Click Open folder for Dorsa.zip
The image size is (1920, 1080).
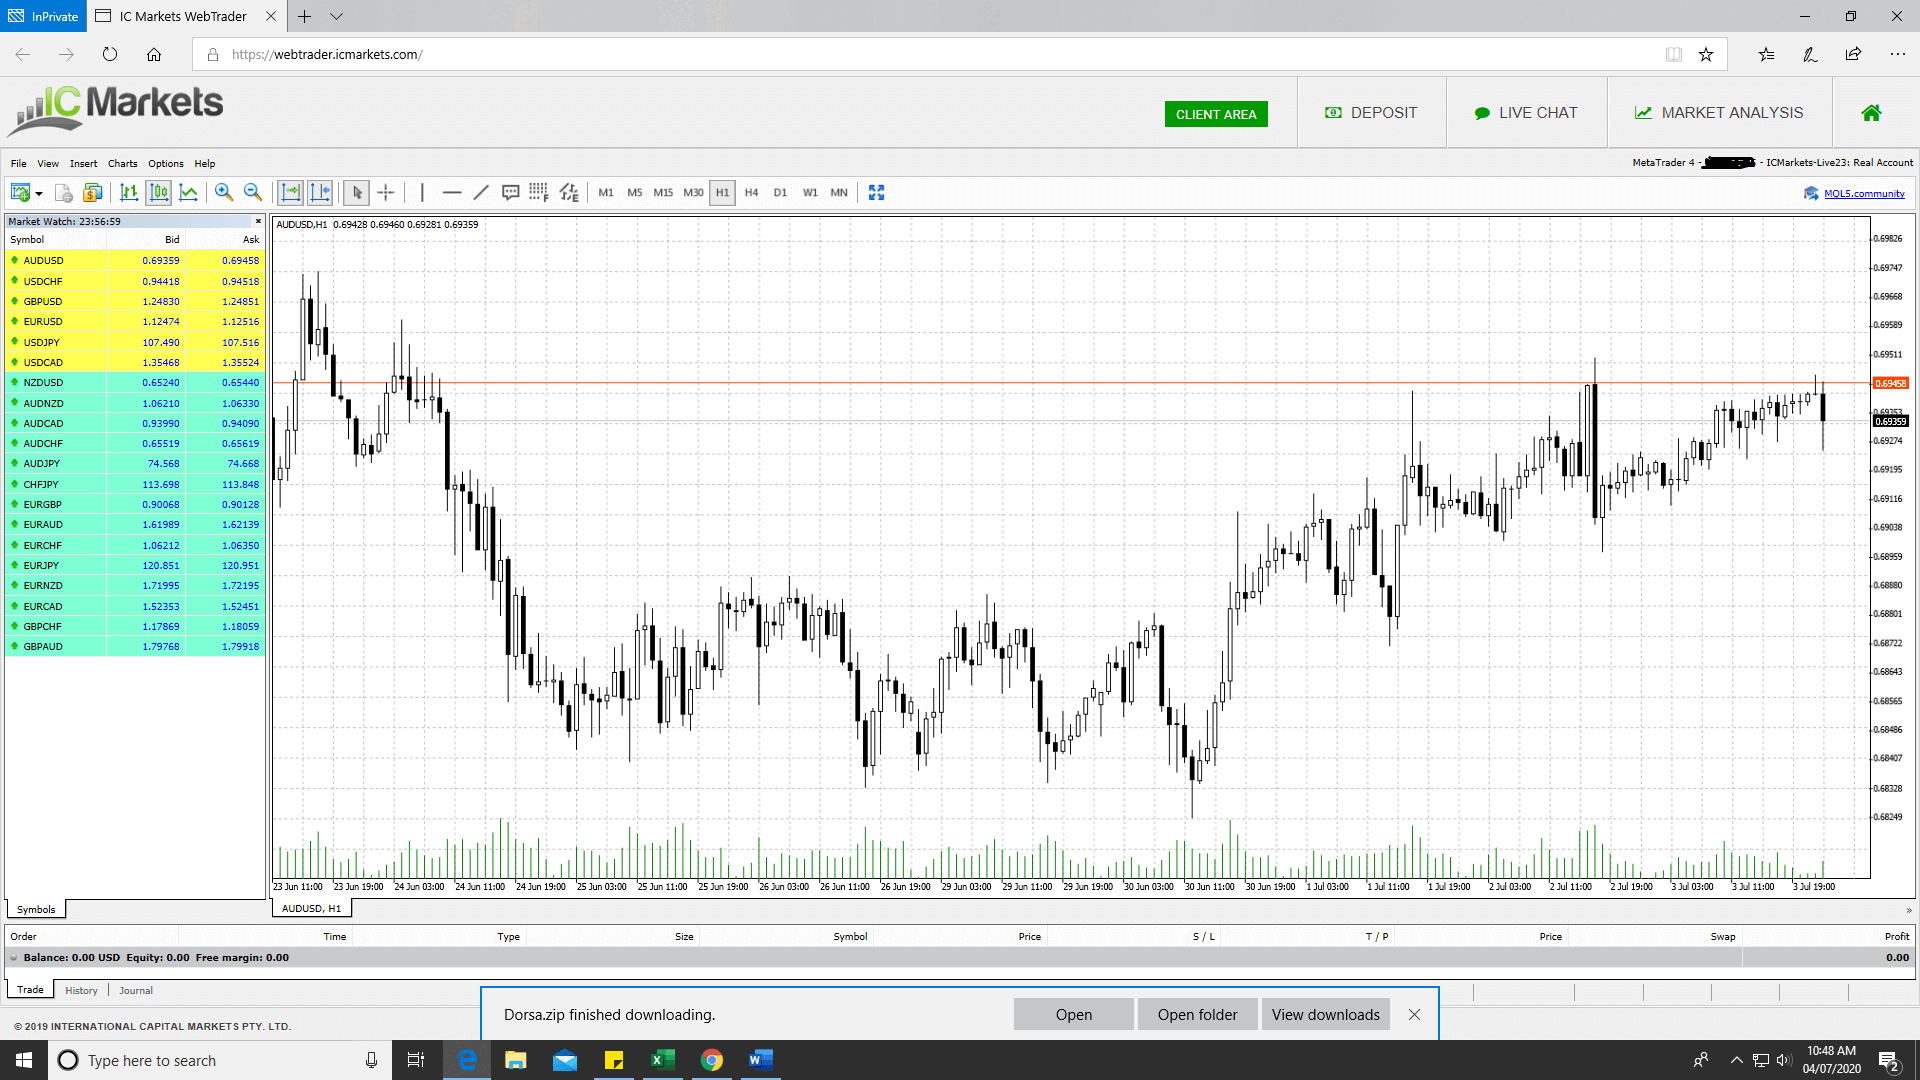pos(1197,1014)
